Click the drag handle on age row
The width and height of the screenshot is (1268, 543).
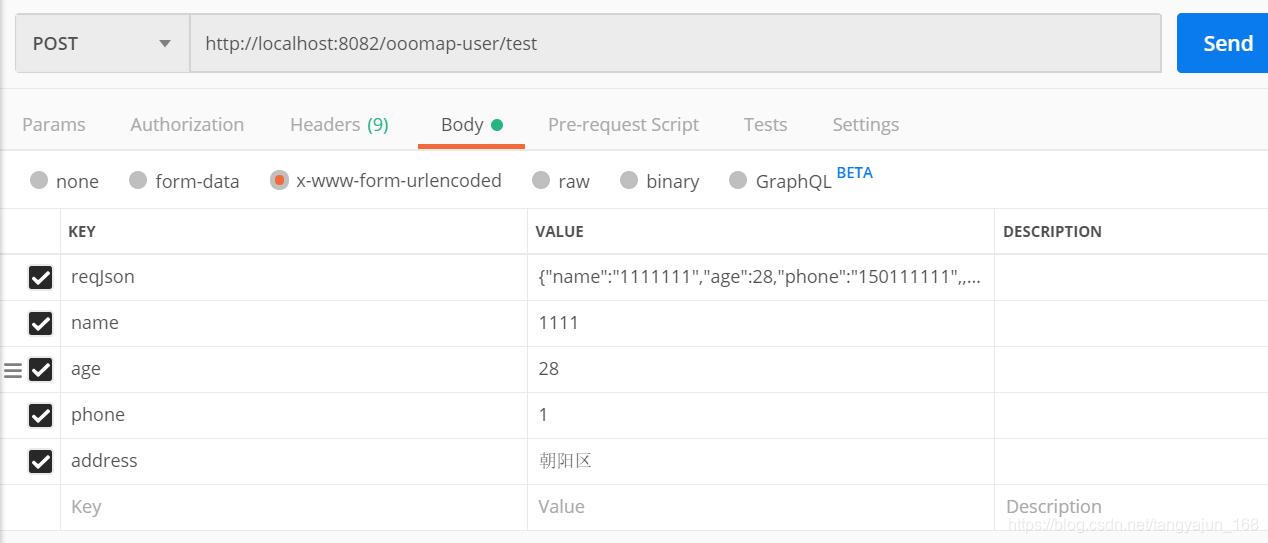13,370
